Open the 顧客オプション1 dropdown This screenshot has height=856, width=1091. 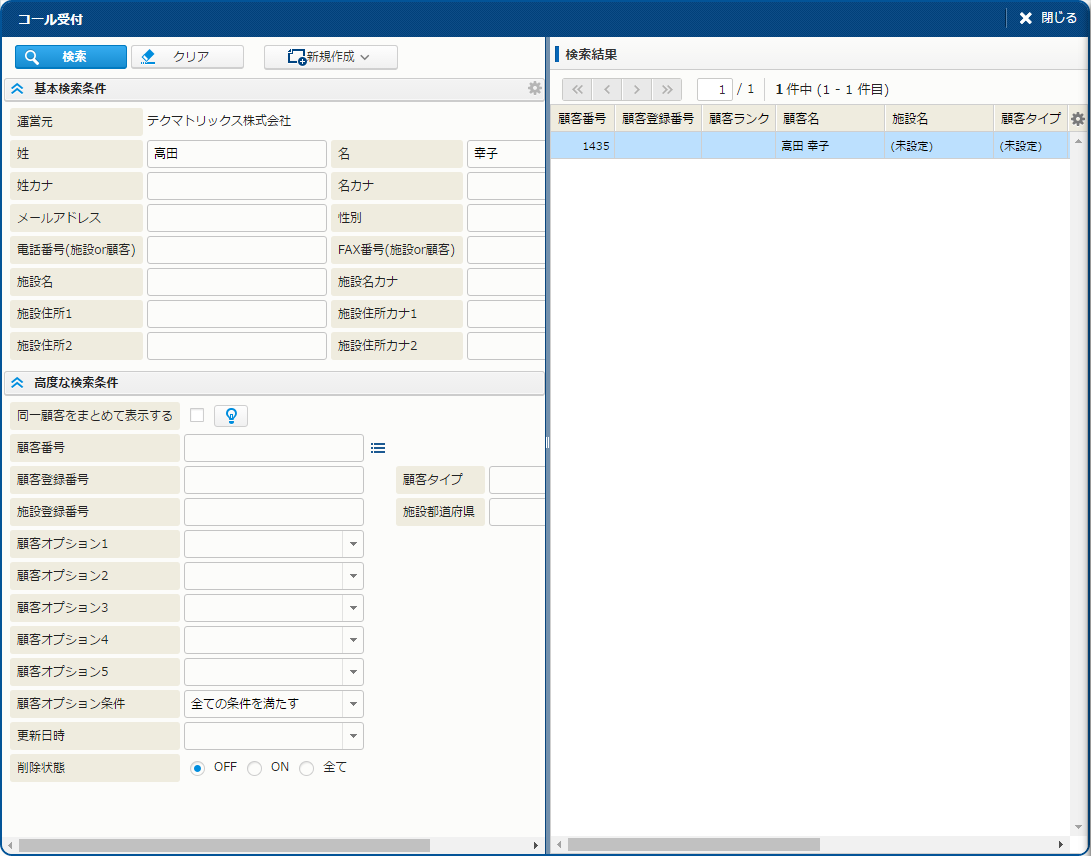click(x=353, y=544)
